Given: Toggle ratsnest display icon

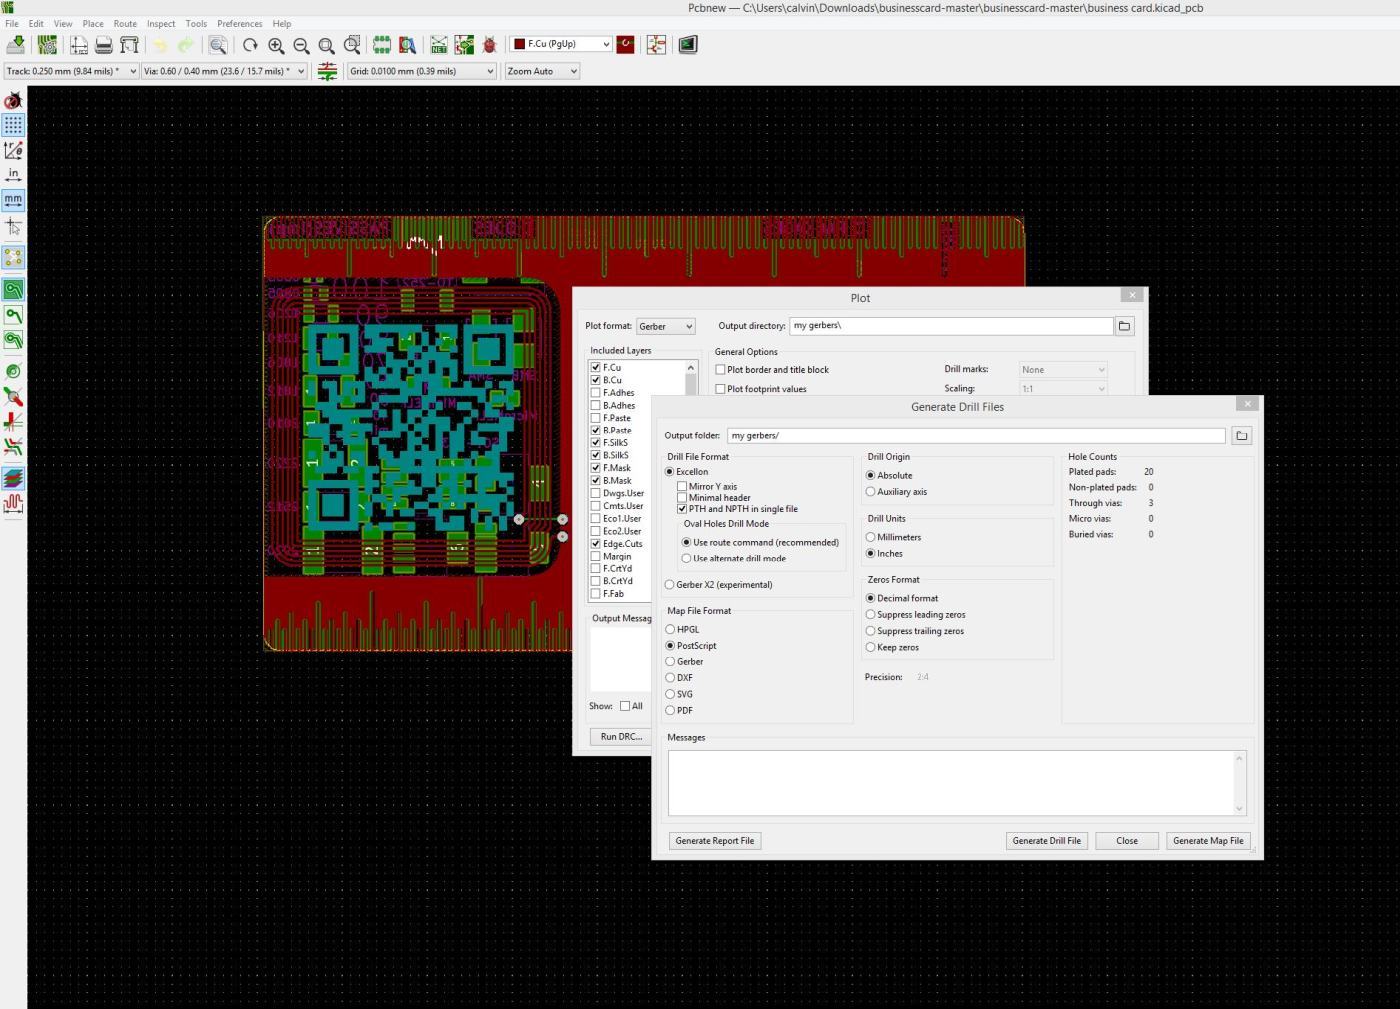Looking at the screenshot, I should tap(13, 258).
